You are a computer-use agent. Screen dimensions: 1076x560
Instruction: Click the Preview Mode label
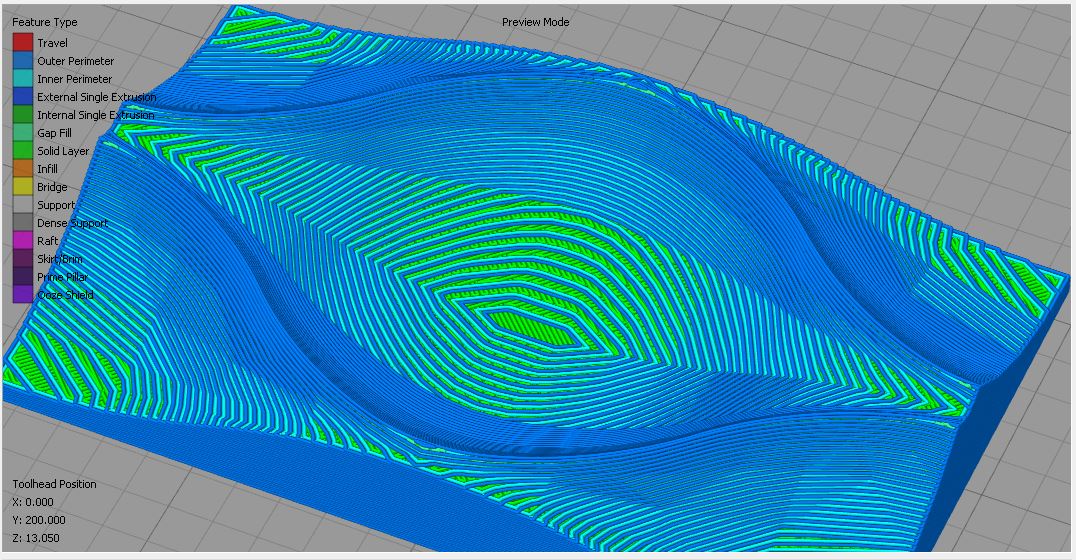click(535, 22)
